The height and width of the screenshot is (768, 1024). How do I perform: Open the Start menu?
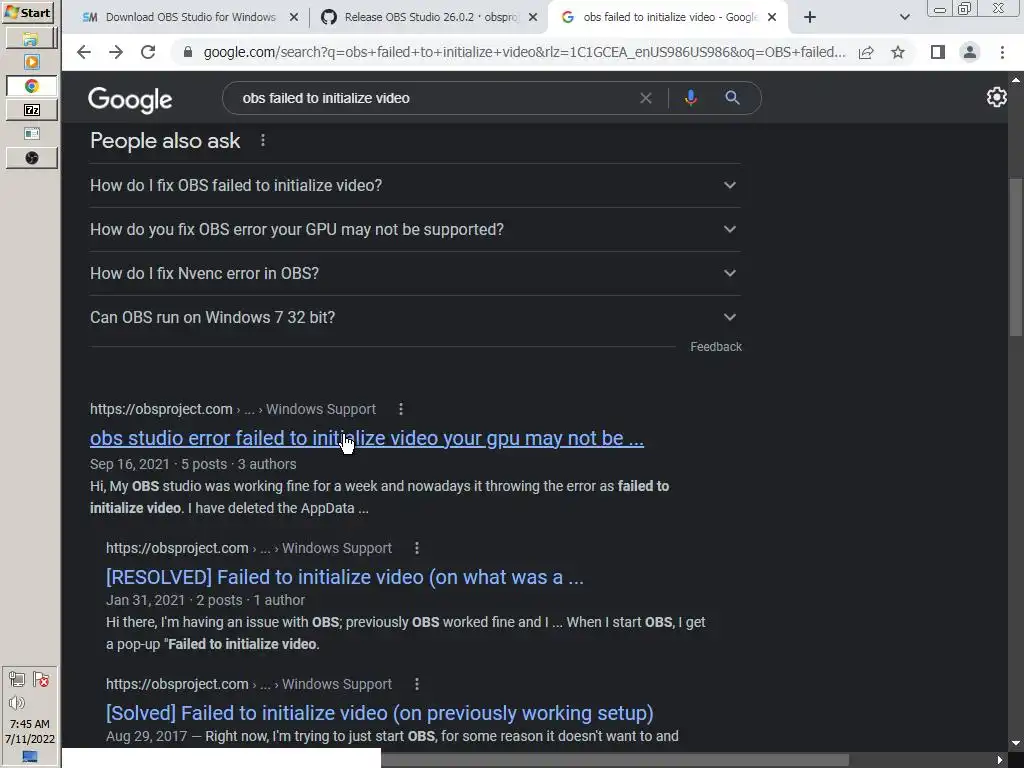(27, 12)
